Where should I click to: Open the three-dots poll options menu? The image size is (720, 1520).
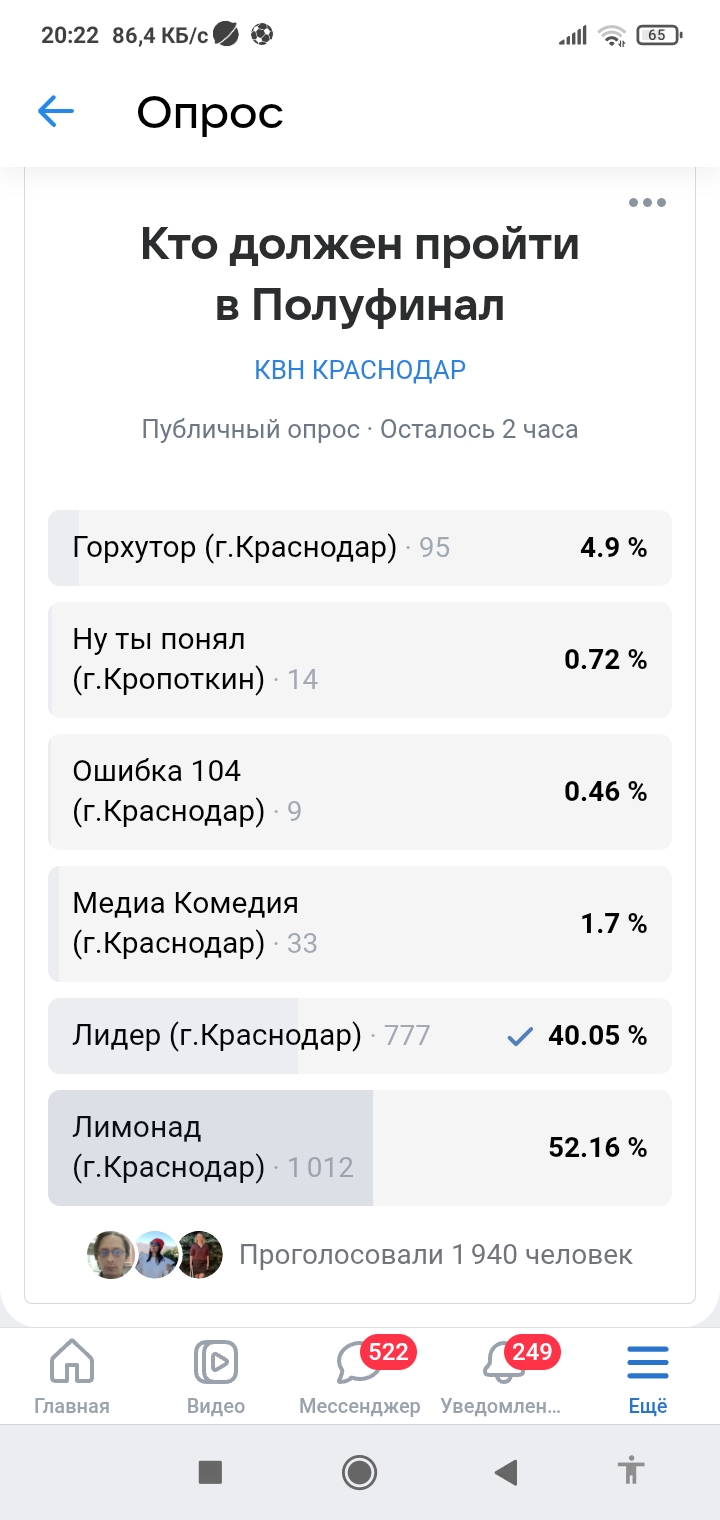click(647, 203)
